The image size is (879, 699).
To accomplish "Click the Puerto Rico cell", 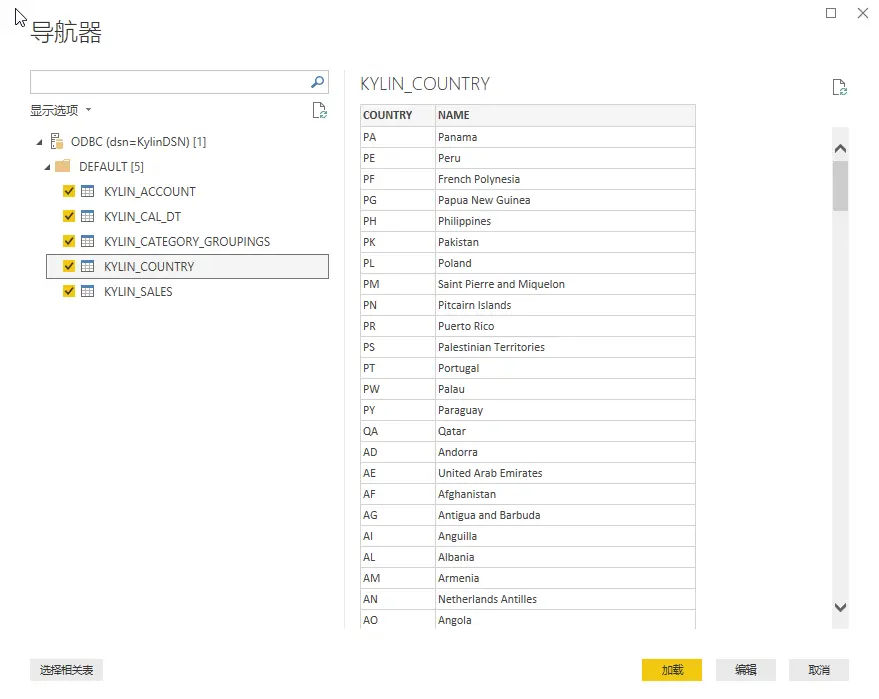I will point(565,326).
